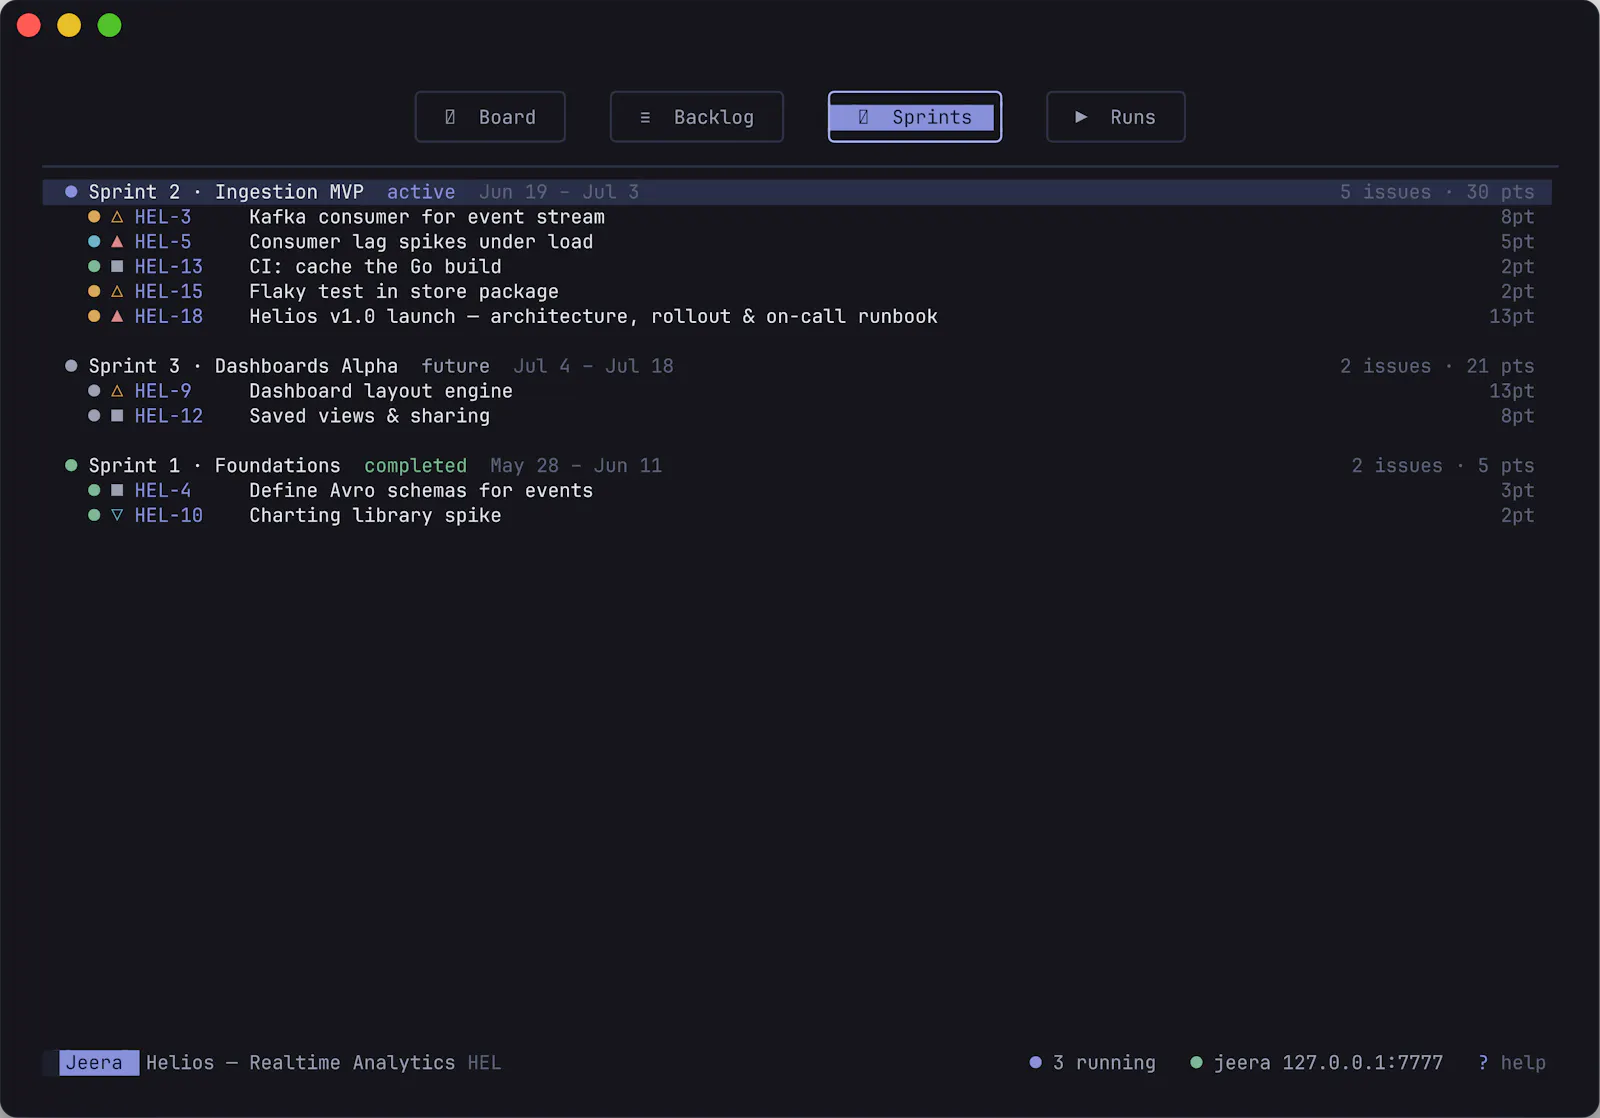The image size is (1600, 1118).
Task: Click 'Consumer lag spikes under load' title
Action: pyautogui.click(x=421, y=242)
